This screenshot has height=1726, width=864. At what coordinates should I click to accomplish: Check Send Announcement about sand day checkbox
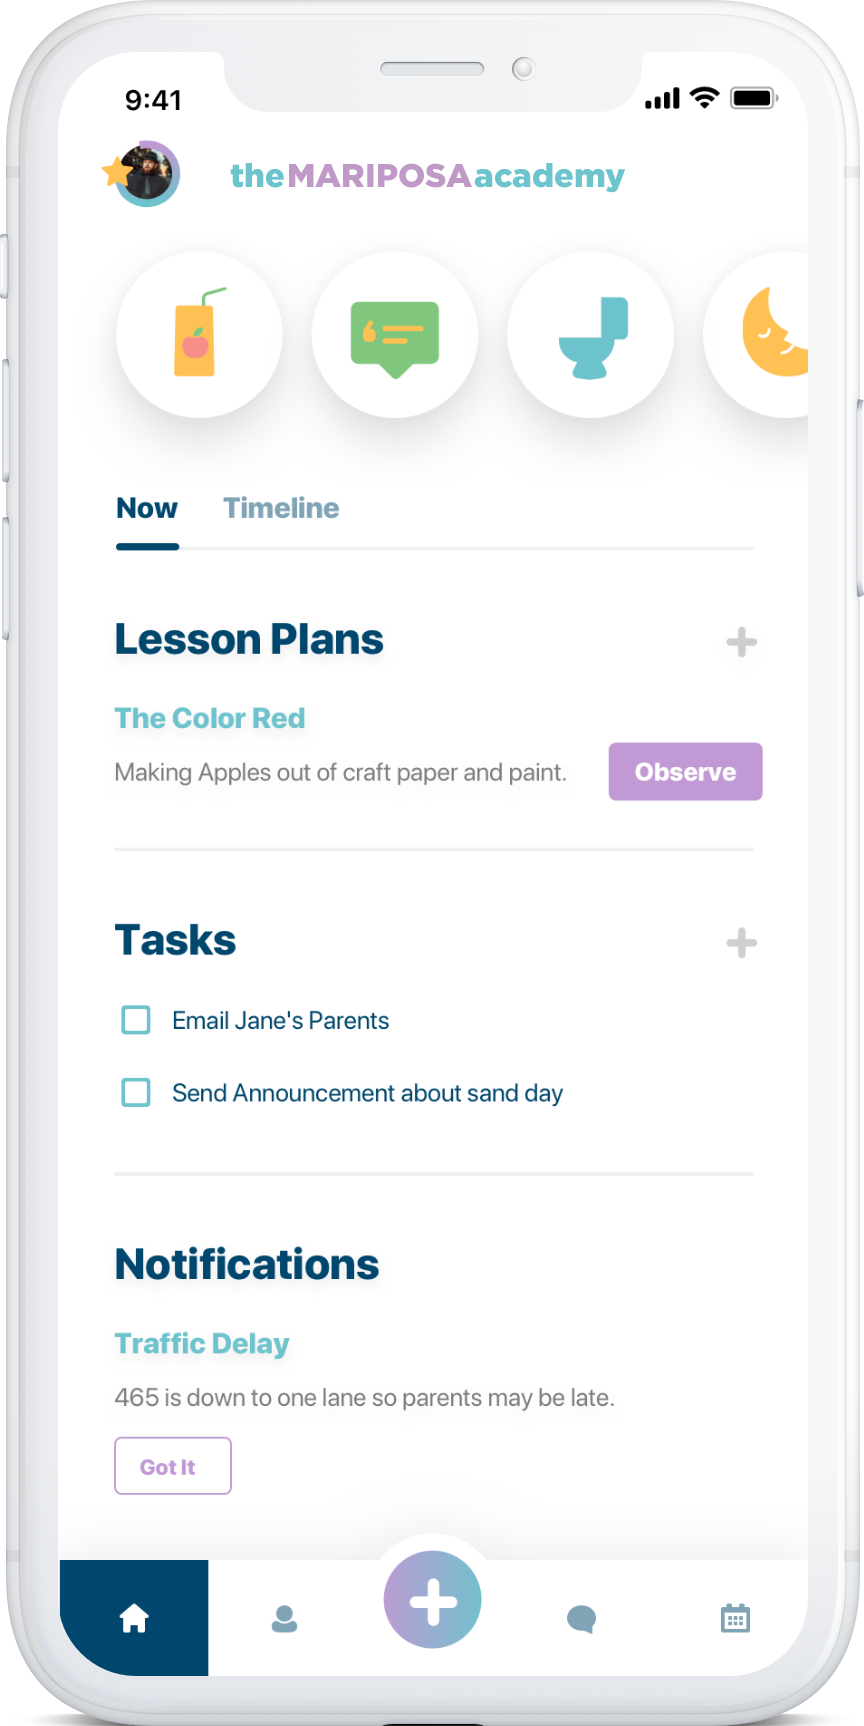click(x=136, y=1092)
